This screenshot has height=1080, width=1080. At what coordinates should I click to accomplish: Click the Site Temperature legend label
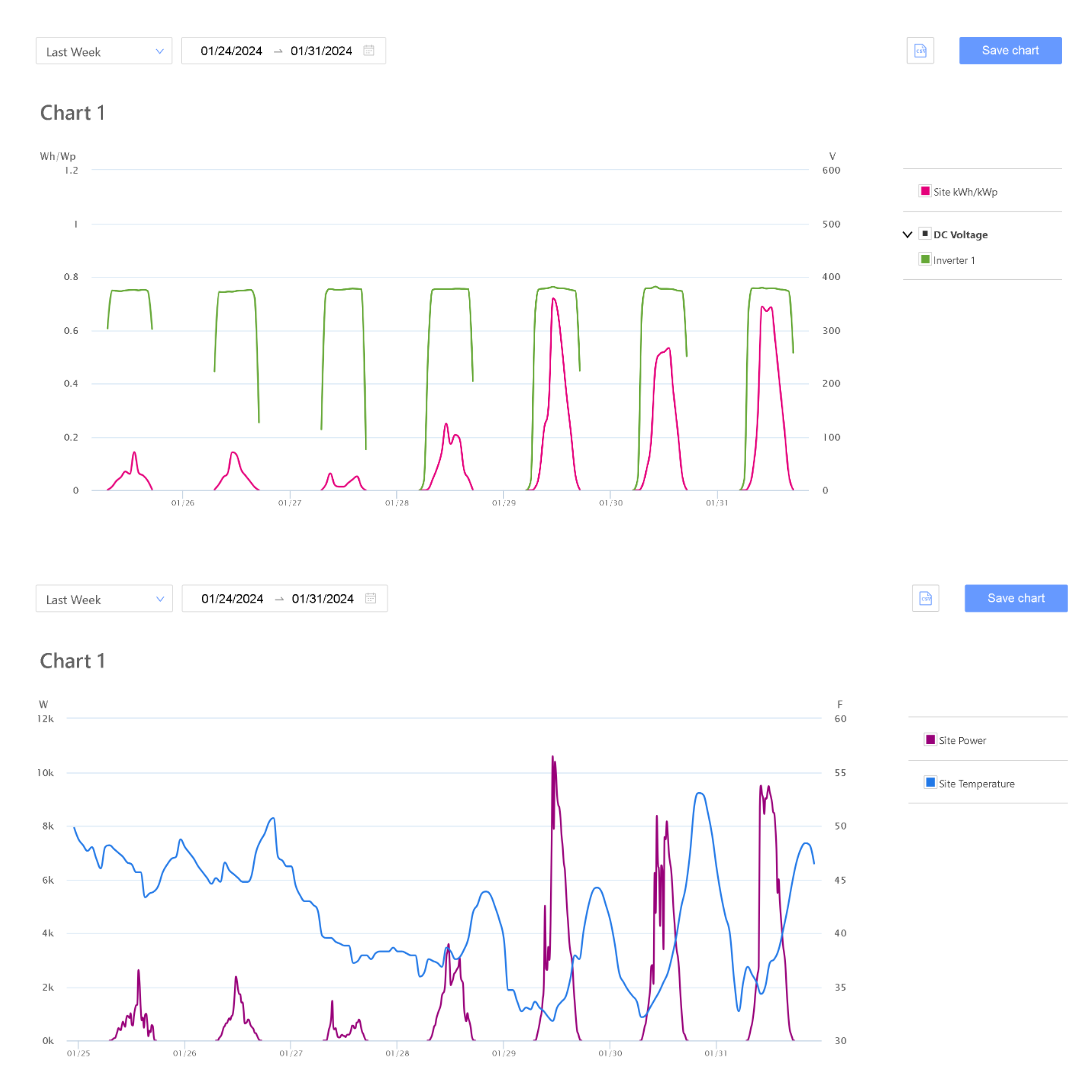coord(976,784)
